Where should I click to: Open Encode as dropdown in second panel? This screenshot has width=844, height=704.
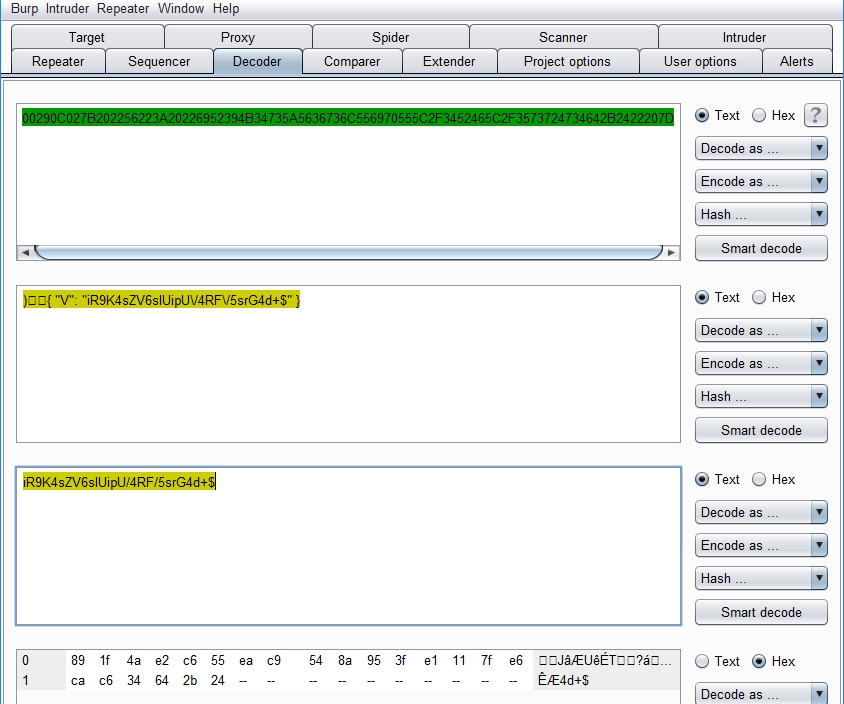[761, 363]
